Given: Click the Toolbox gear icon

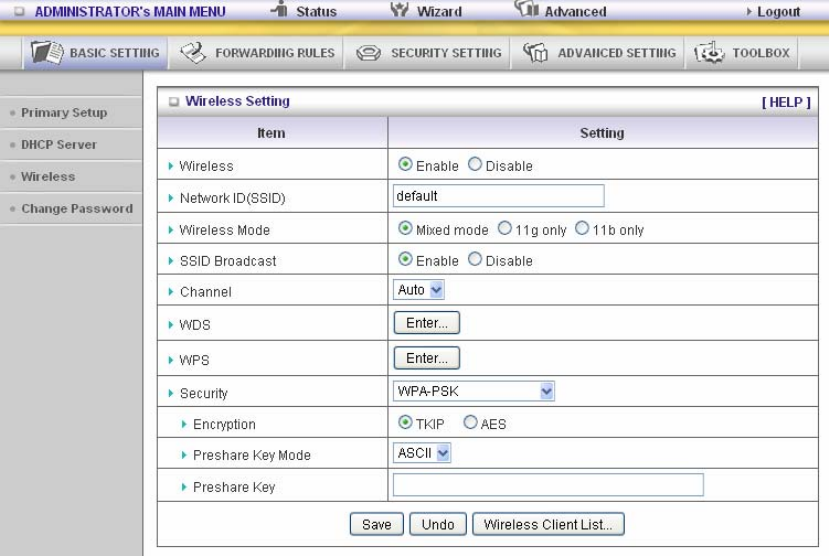Looking at the screenshot, I should pyautogui.click(x=709, y=52).
